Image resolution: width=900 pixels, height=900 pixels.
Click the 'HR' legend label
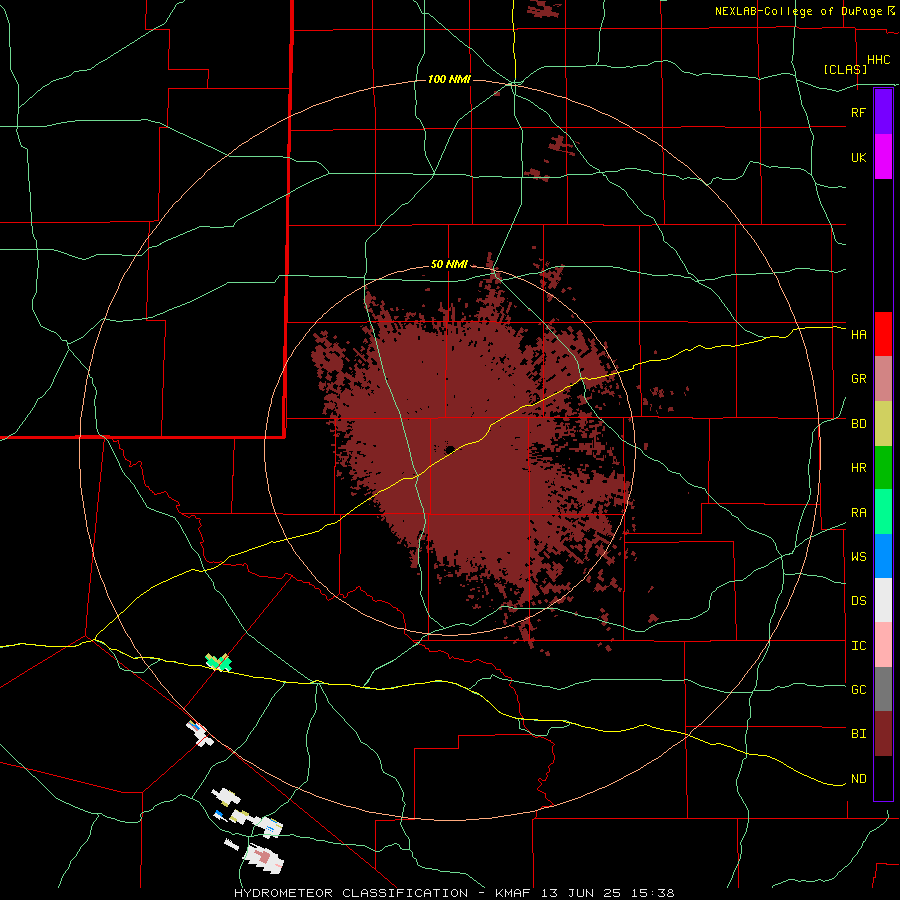[x=858, y=468]
